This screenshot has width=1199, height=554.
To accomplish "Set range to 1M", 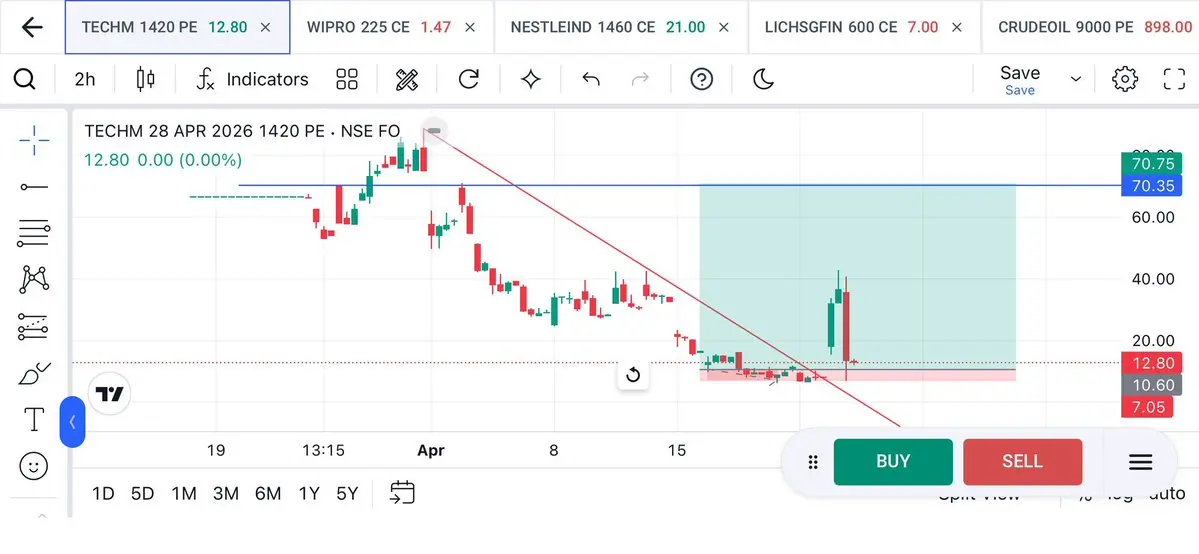I will tap(184, 494).
